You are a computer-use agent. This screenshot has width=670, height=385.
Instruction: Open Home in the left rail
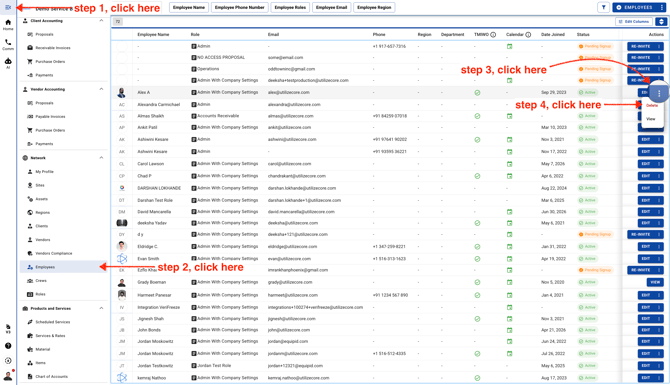pyautogui.click(x=8, y=25)
